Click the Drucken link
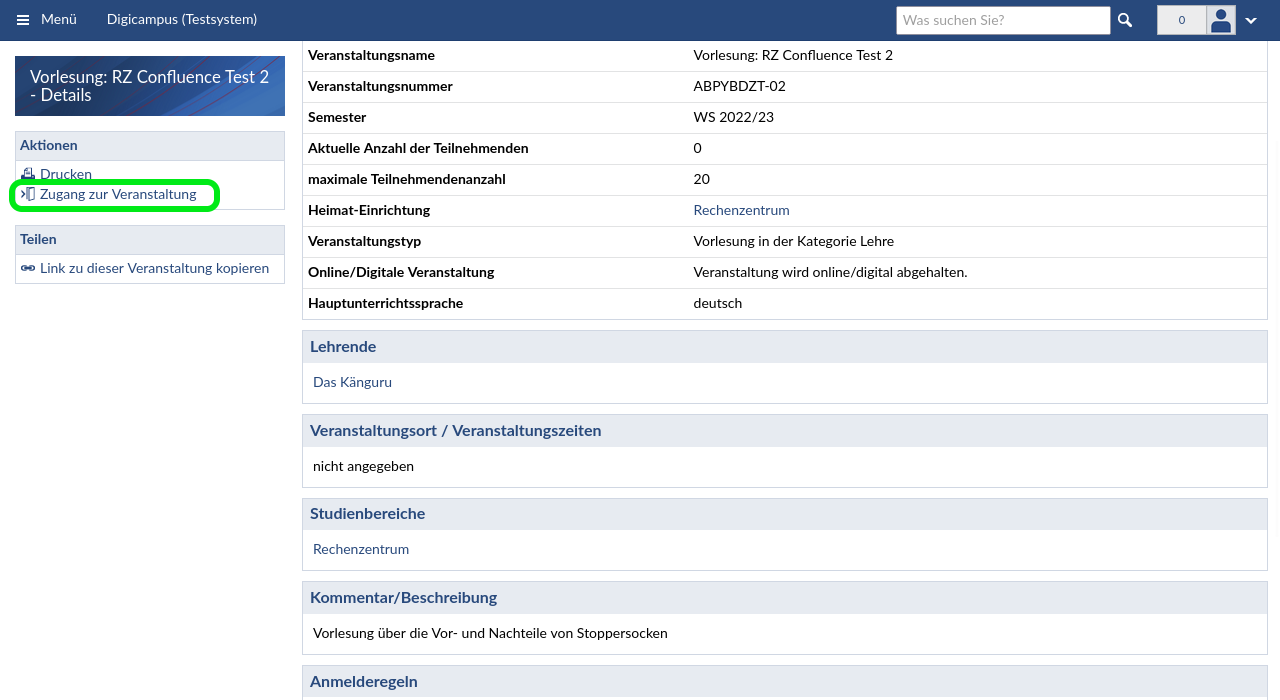 click(x=66, y=174)
